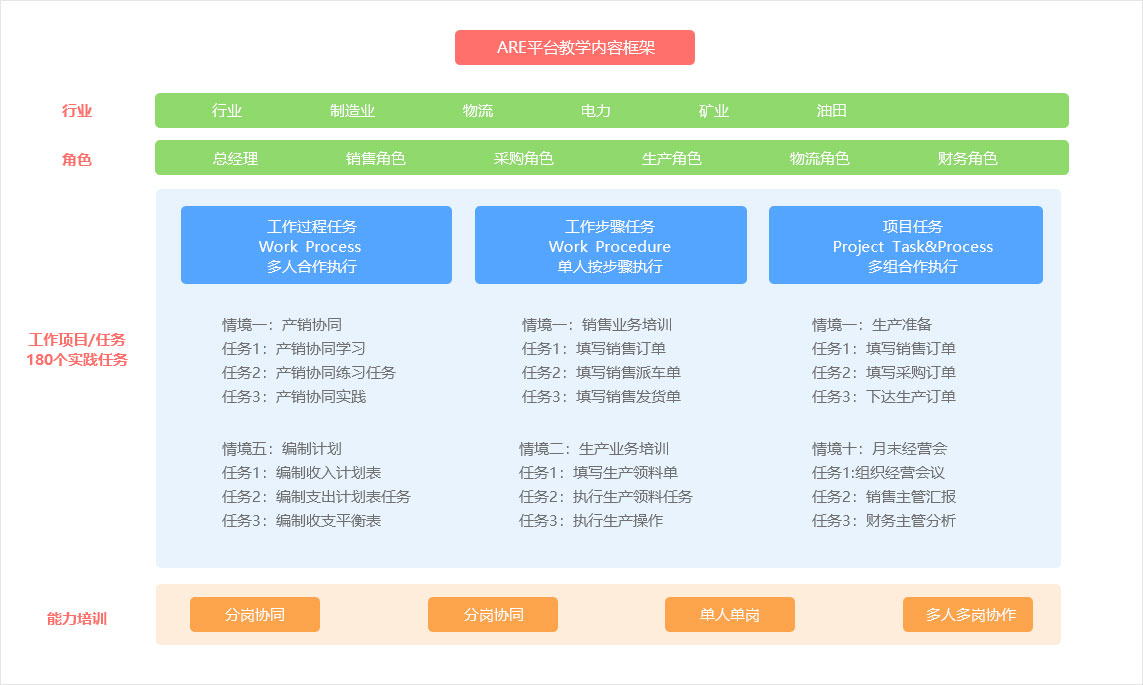Open 任务2:填写销售派车单
The width and height of the screenshot is (1143, 685).
click(x=601, y=373)
